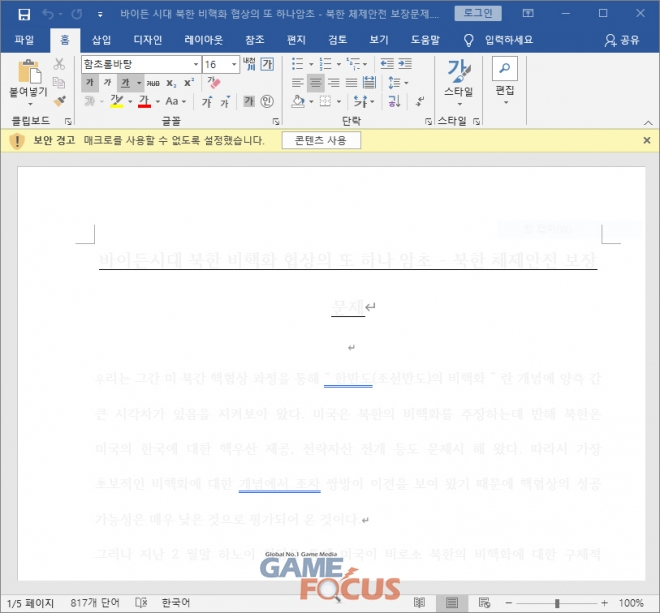Toggle center paragraph alignment
The height and width of the screenshot is (613, 660).
[x=315, y=83]
